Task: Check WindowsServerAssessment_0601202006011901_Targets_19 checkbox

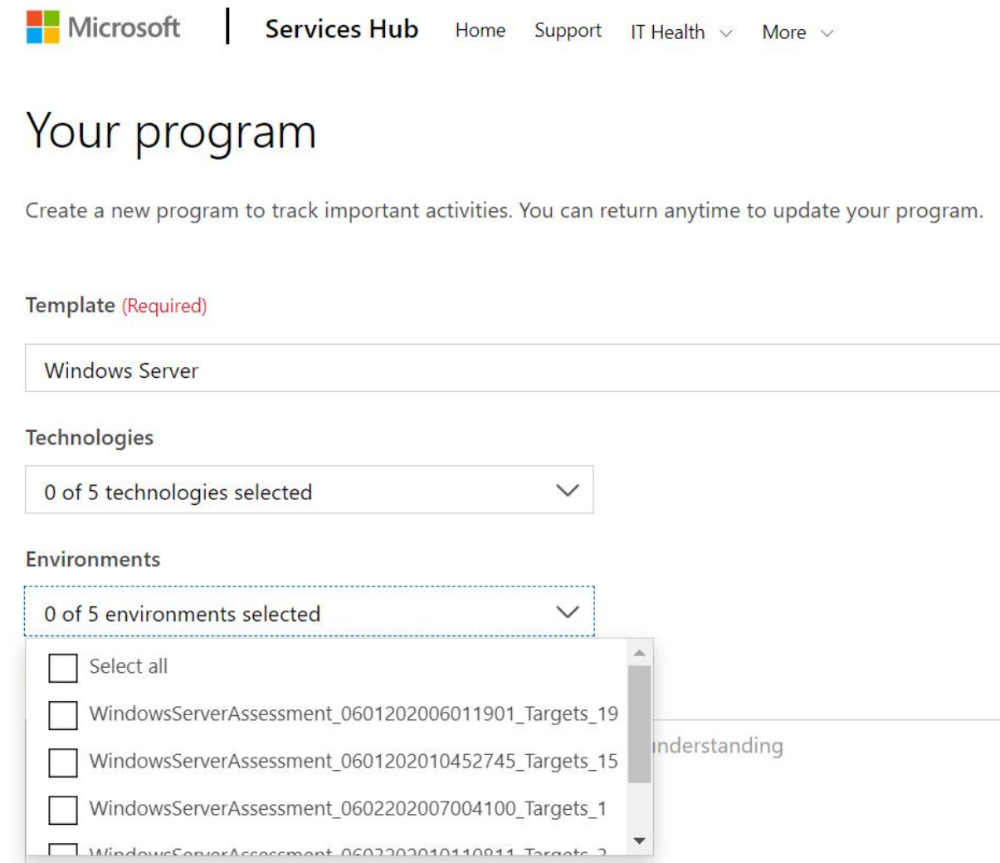Action: point(63,715)
